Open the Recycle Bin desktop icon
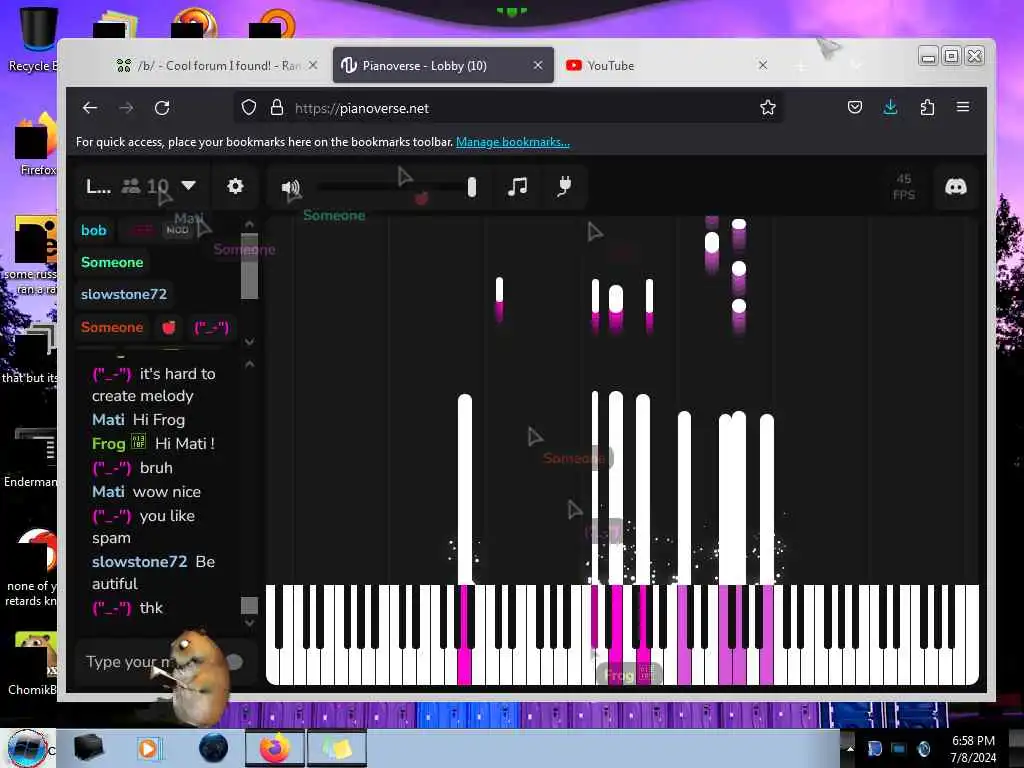This screenshot has height=768, width=1024. click(36, 38)
